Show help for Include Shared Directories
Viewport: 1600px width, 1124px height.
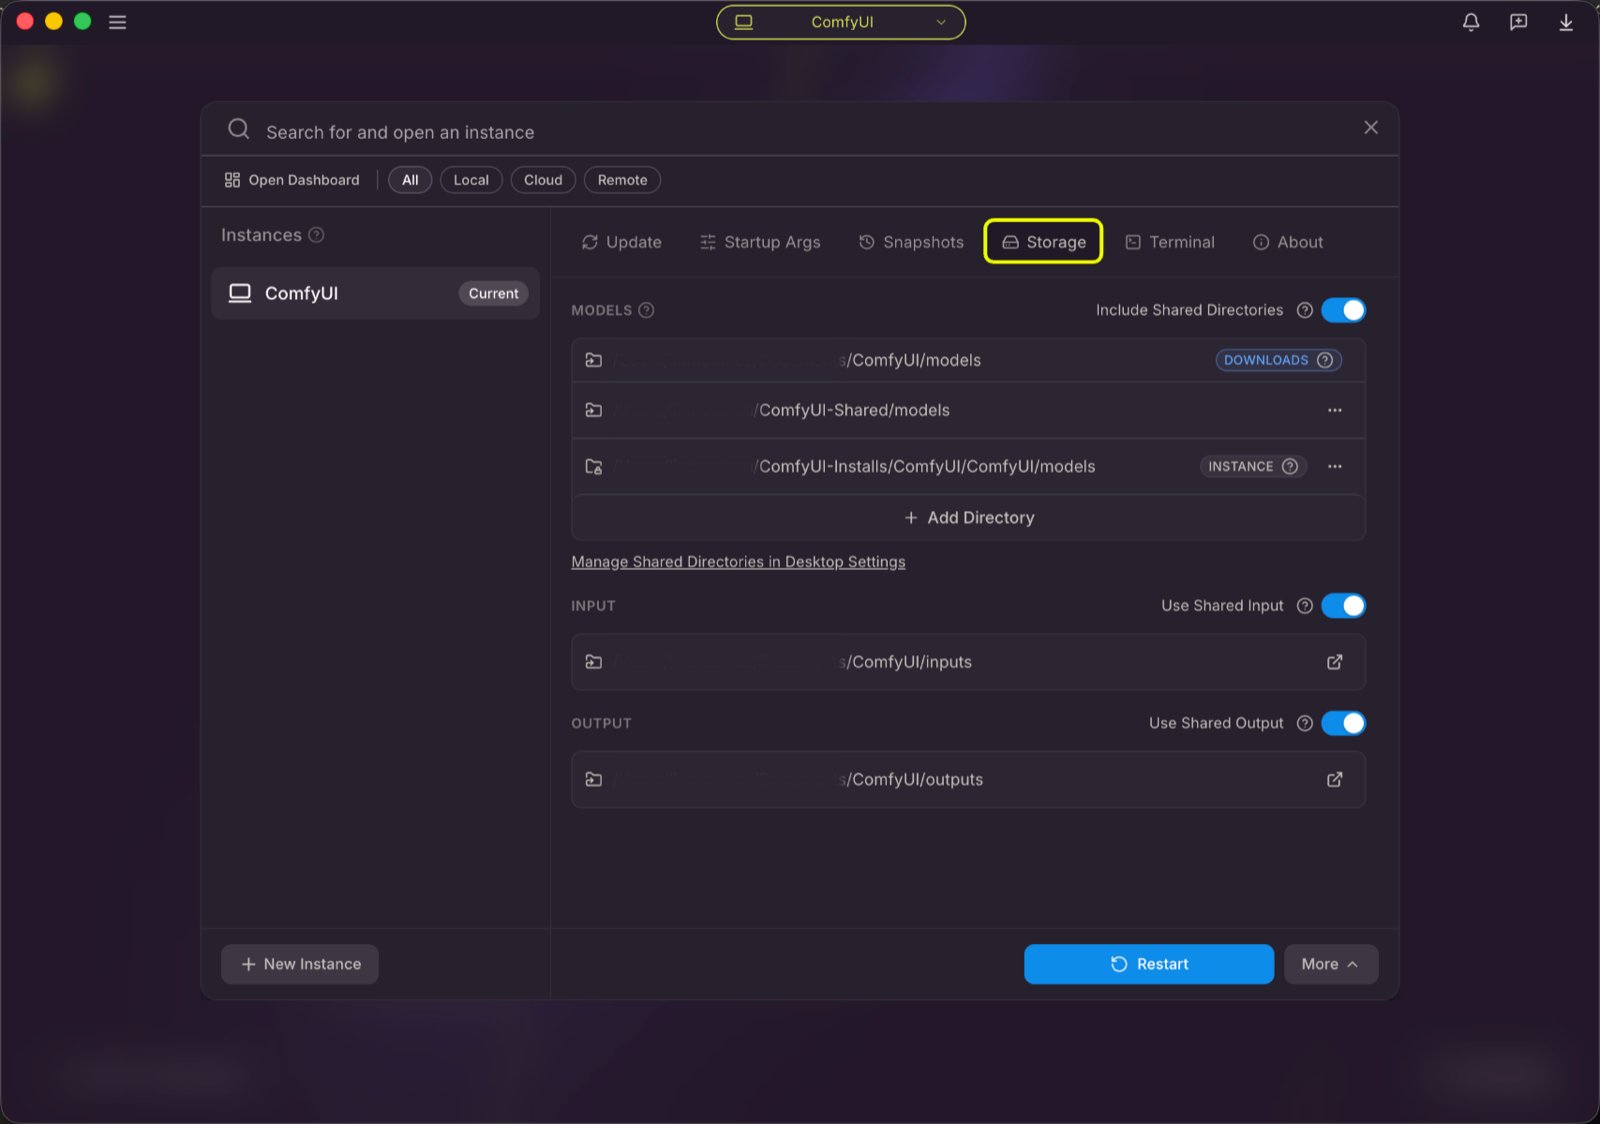1304,310
